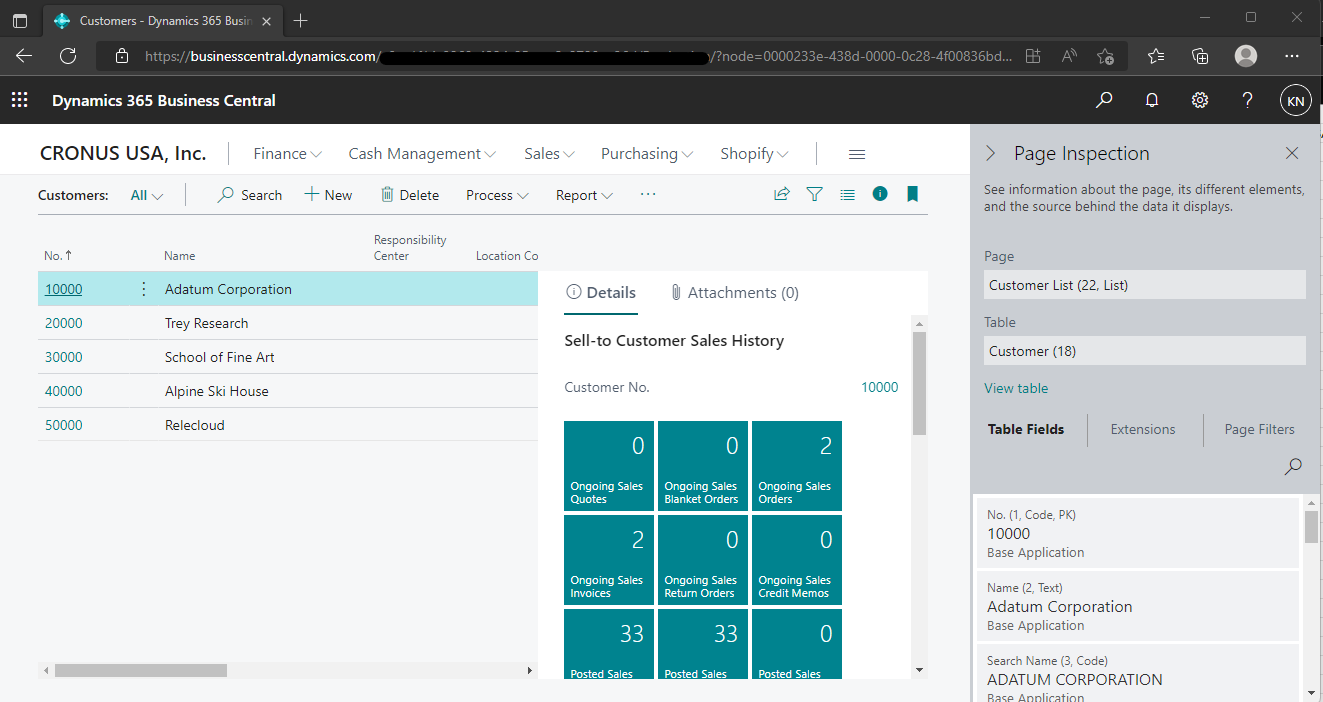Click the FactBox vertical scrollbar
This screenshot has width=1323, height=702.
tap(920, 383)
